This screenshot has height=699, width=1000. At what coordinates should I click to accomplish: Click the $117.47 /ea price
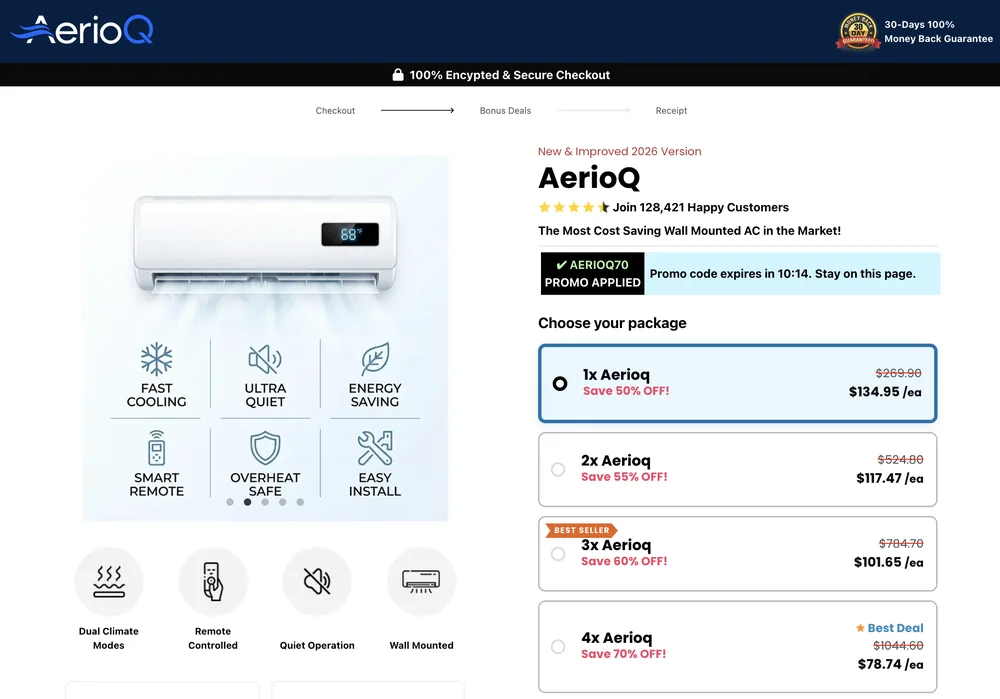point(890,478)
